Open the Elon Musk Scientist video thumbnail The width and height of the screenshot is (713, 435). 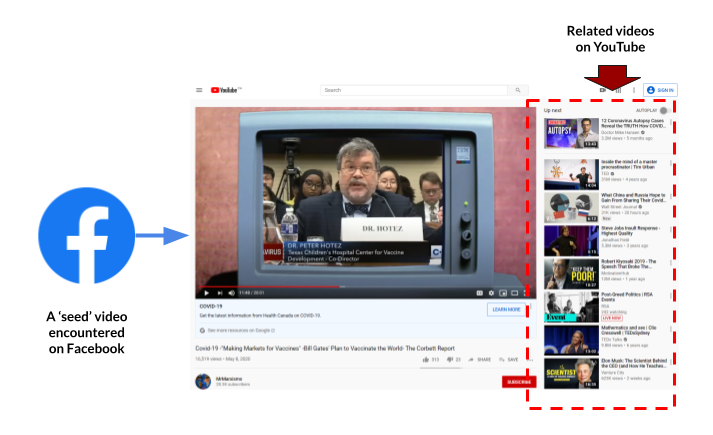point(571,373)
